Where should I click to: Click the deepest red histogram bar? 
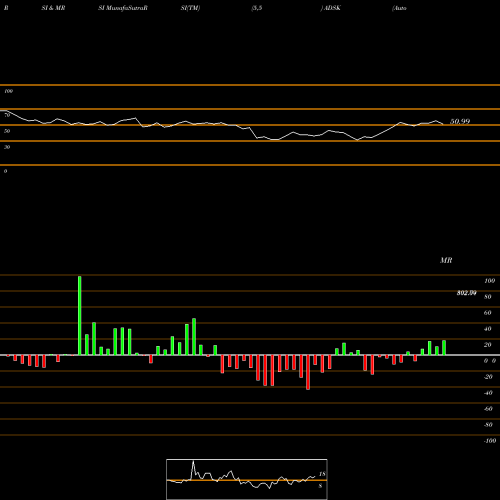click(308, 372)
